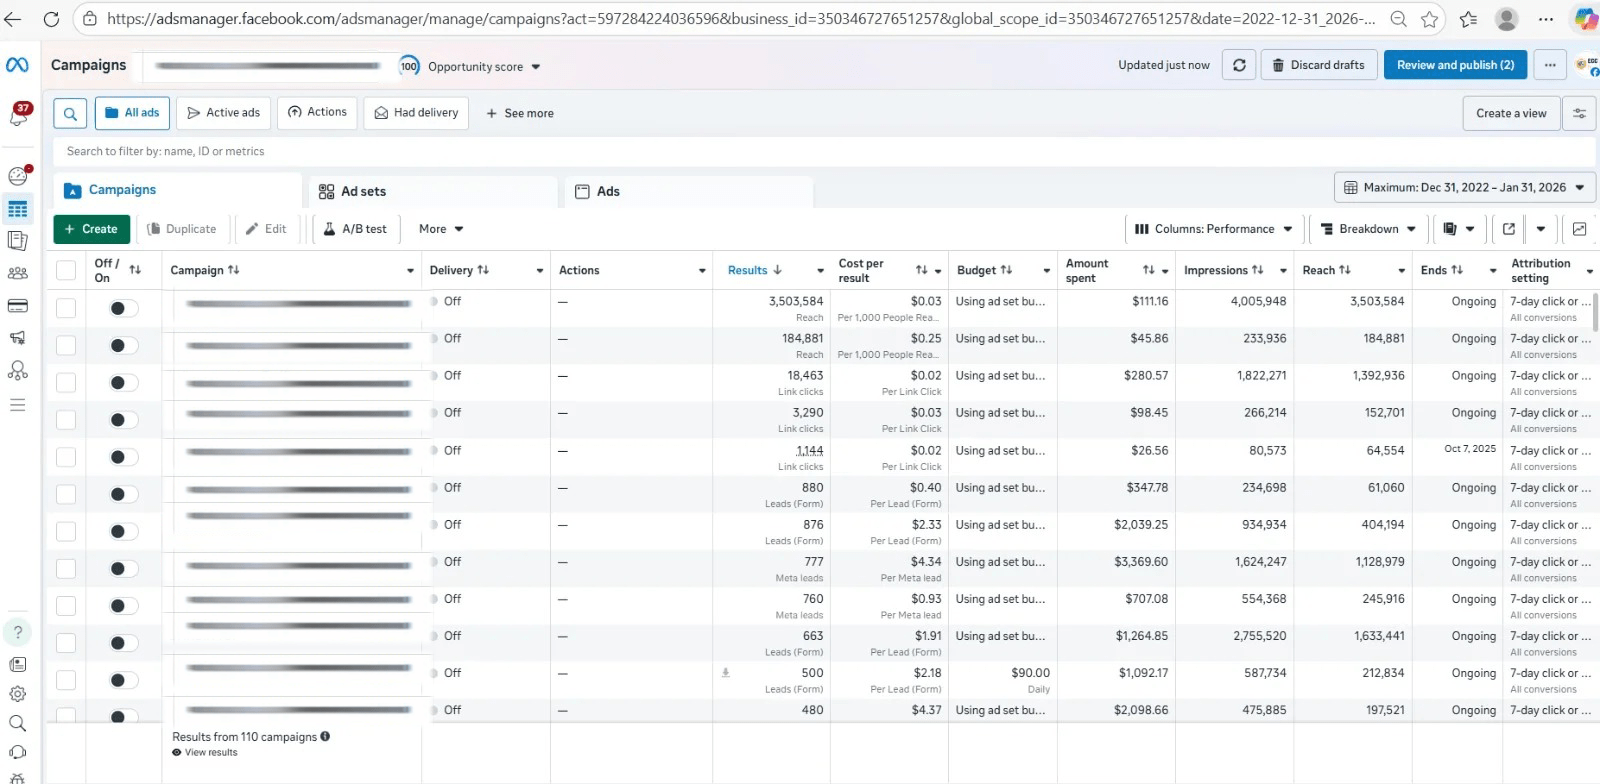Open the search filter magnifier icon
Image resolution: width=1600 pixels, height=784 pixels.
[70, 113]
